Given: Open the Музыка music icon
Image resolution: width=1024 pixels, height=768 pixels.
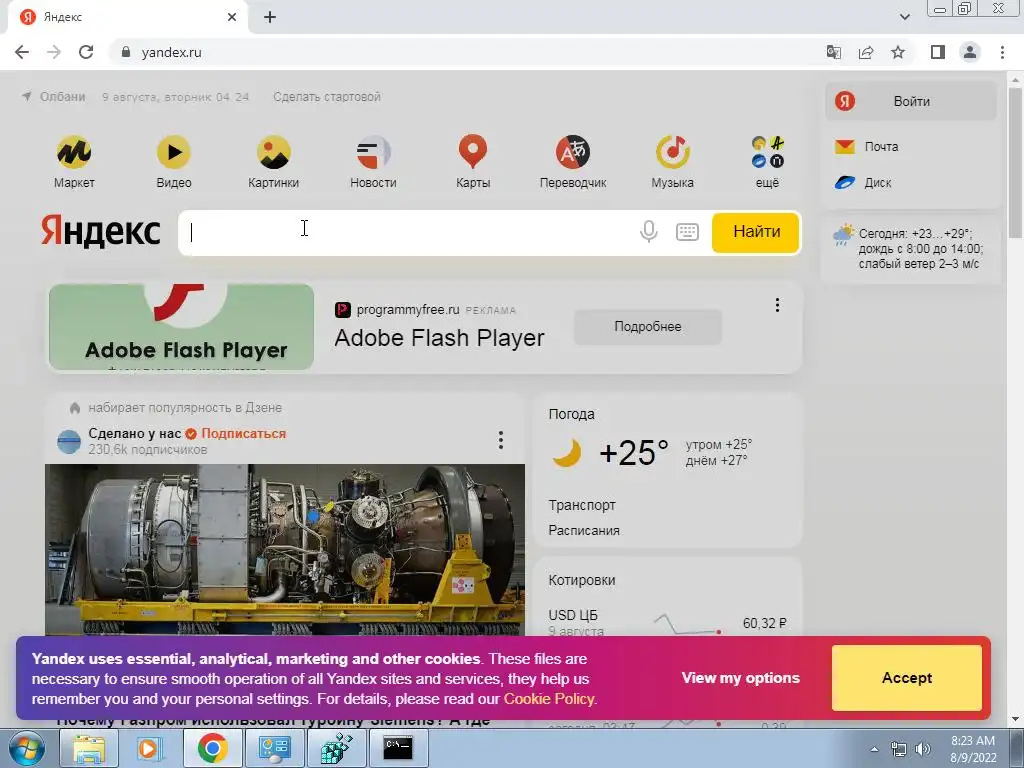Looking at the screenshot, I should [673, 153].
